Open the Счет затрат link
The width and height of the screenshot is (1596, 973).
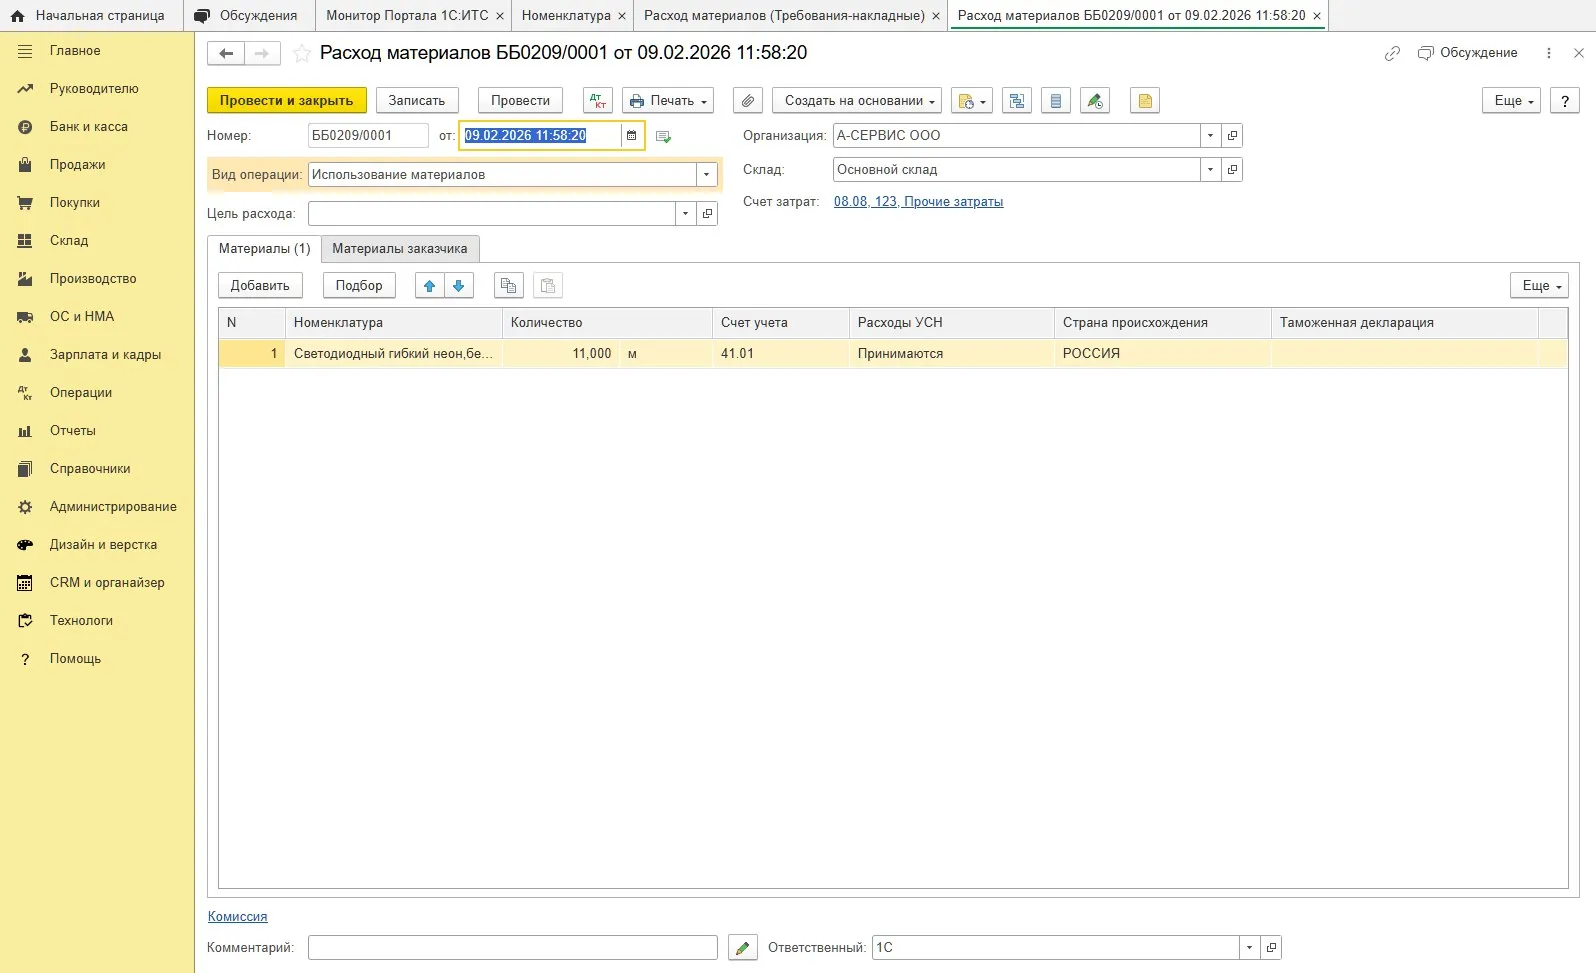pyautogui.click(x=918, y=202)
